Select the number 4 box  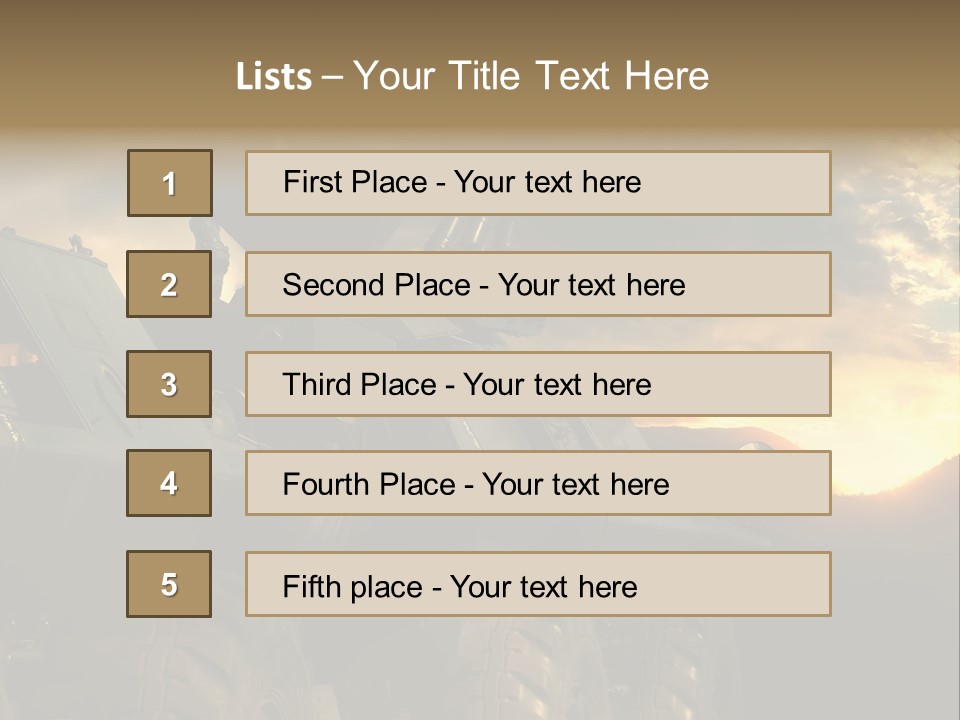pyautogui.click(x=169, y=483)
